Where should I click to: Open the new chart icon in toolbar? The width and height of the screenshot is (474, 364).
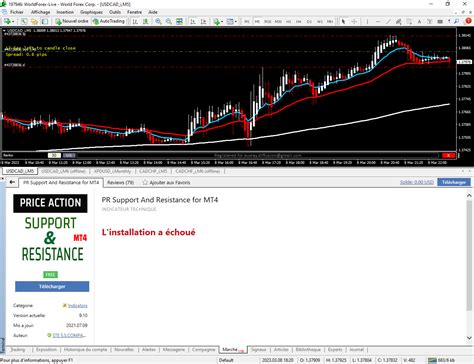click(7, 21)
